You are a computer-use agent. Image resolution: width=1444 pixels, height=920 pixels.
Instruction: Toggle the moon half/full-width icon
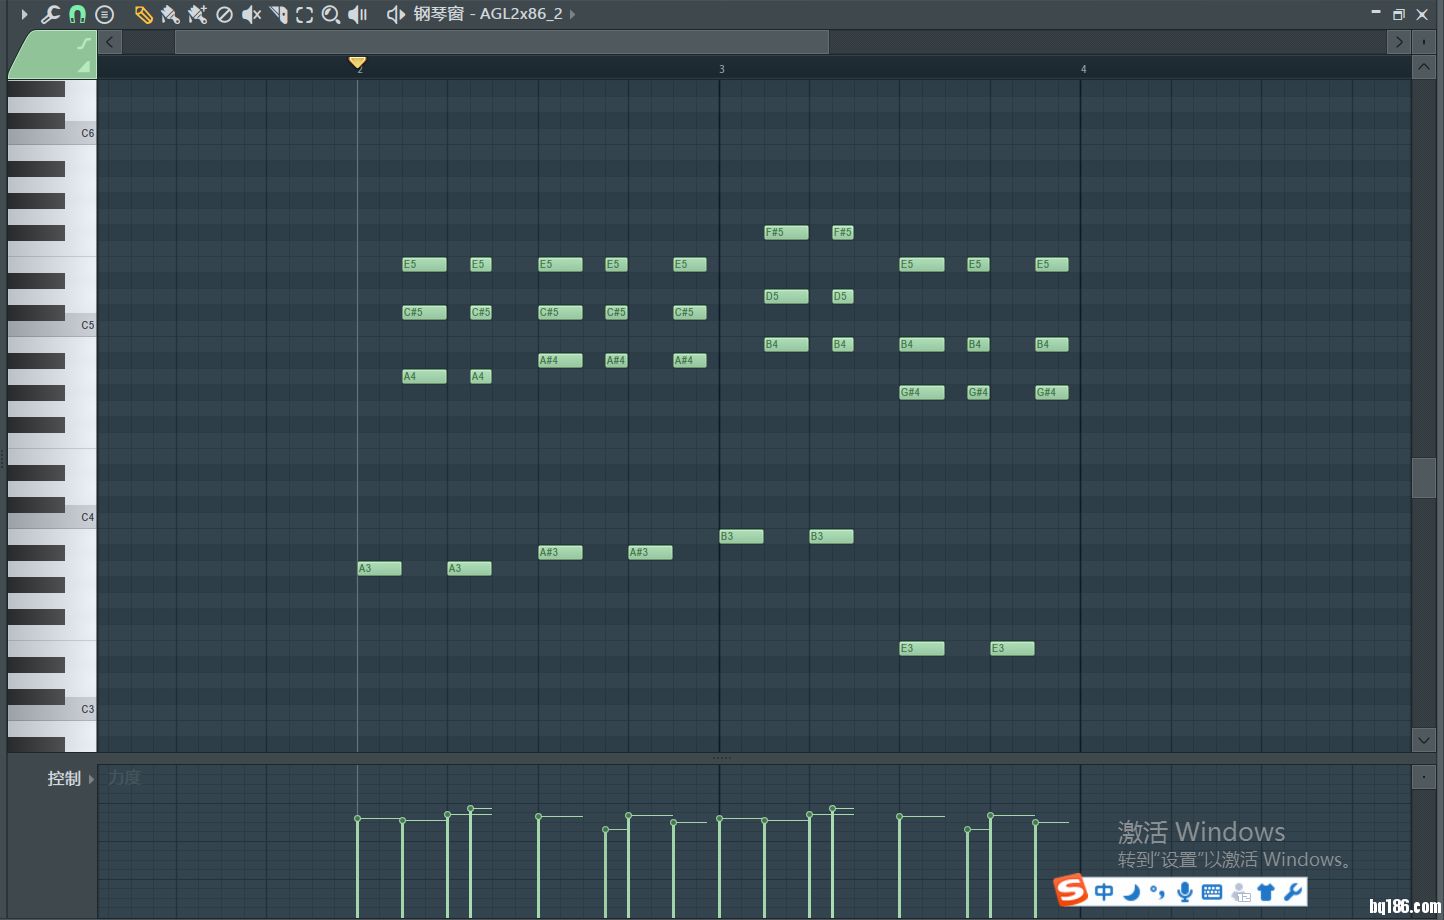coord(1131,891)
